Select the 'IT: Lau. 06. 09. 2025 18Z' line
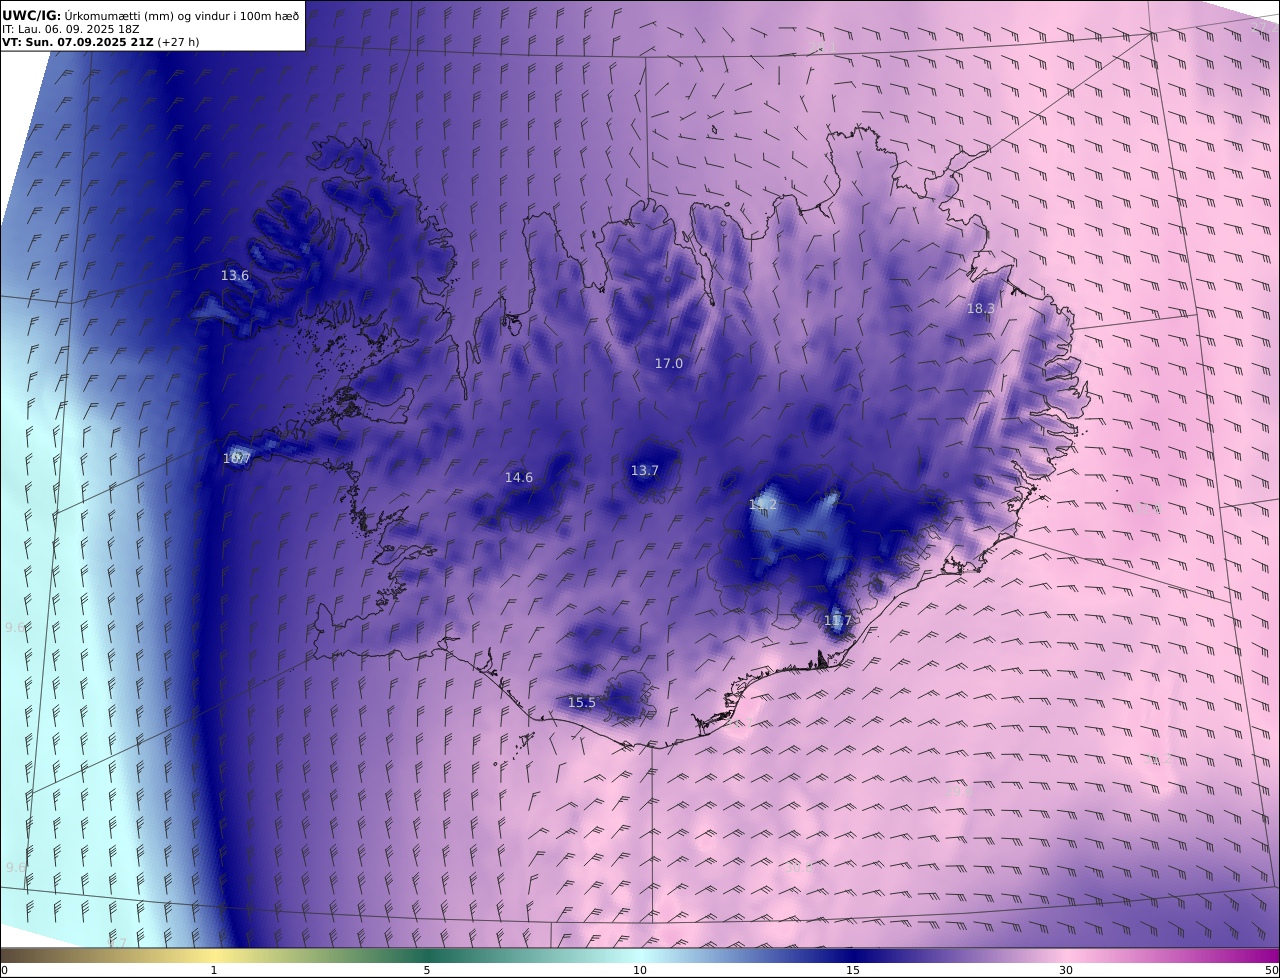Image resolution: width=1280 pixels, height=978 pixels. (71, 29)
